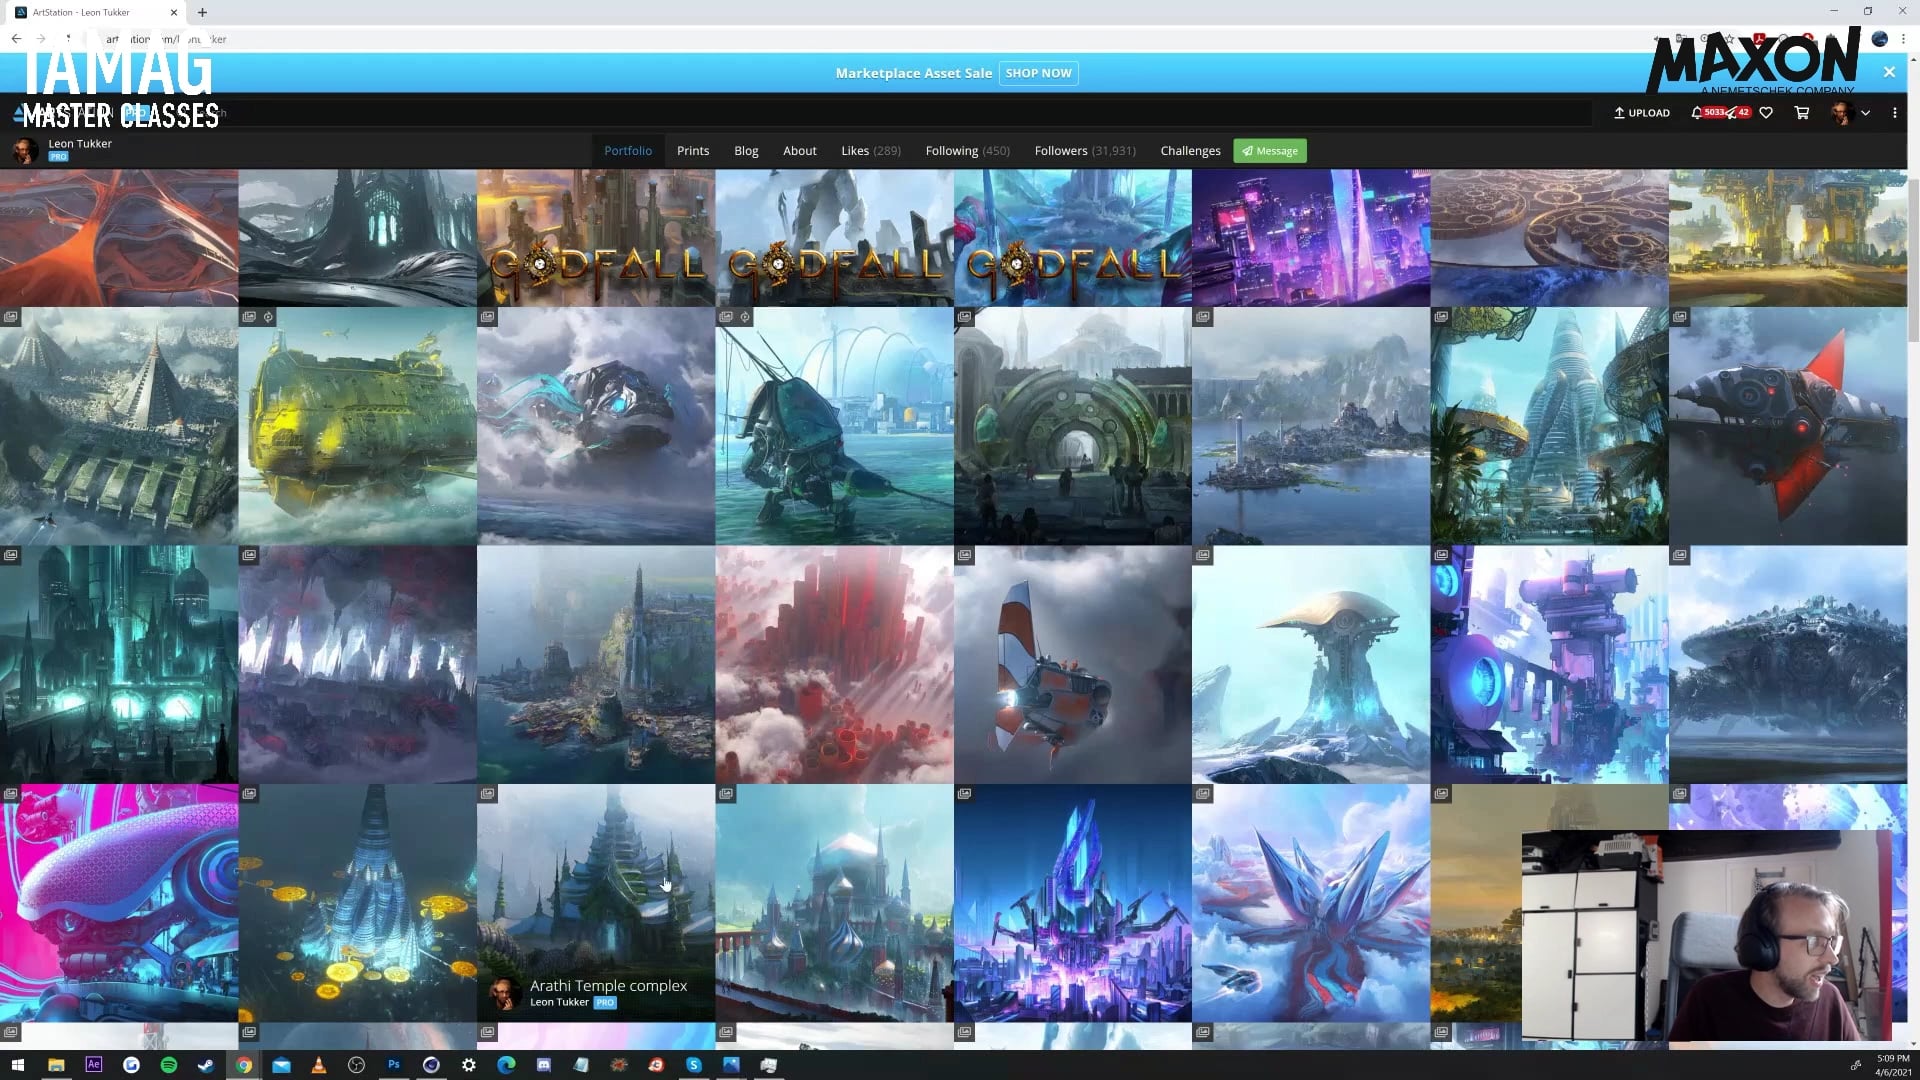Click the Leon Tukker profile name
Screen dimensions: 1920x1080
click(x=80, y=144)
